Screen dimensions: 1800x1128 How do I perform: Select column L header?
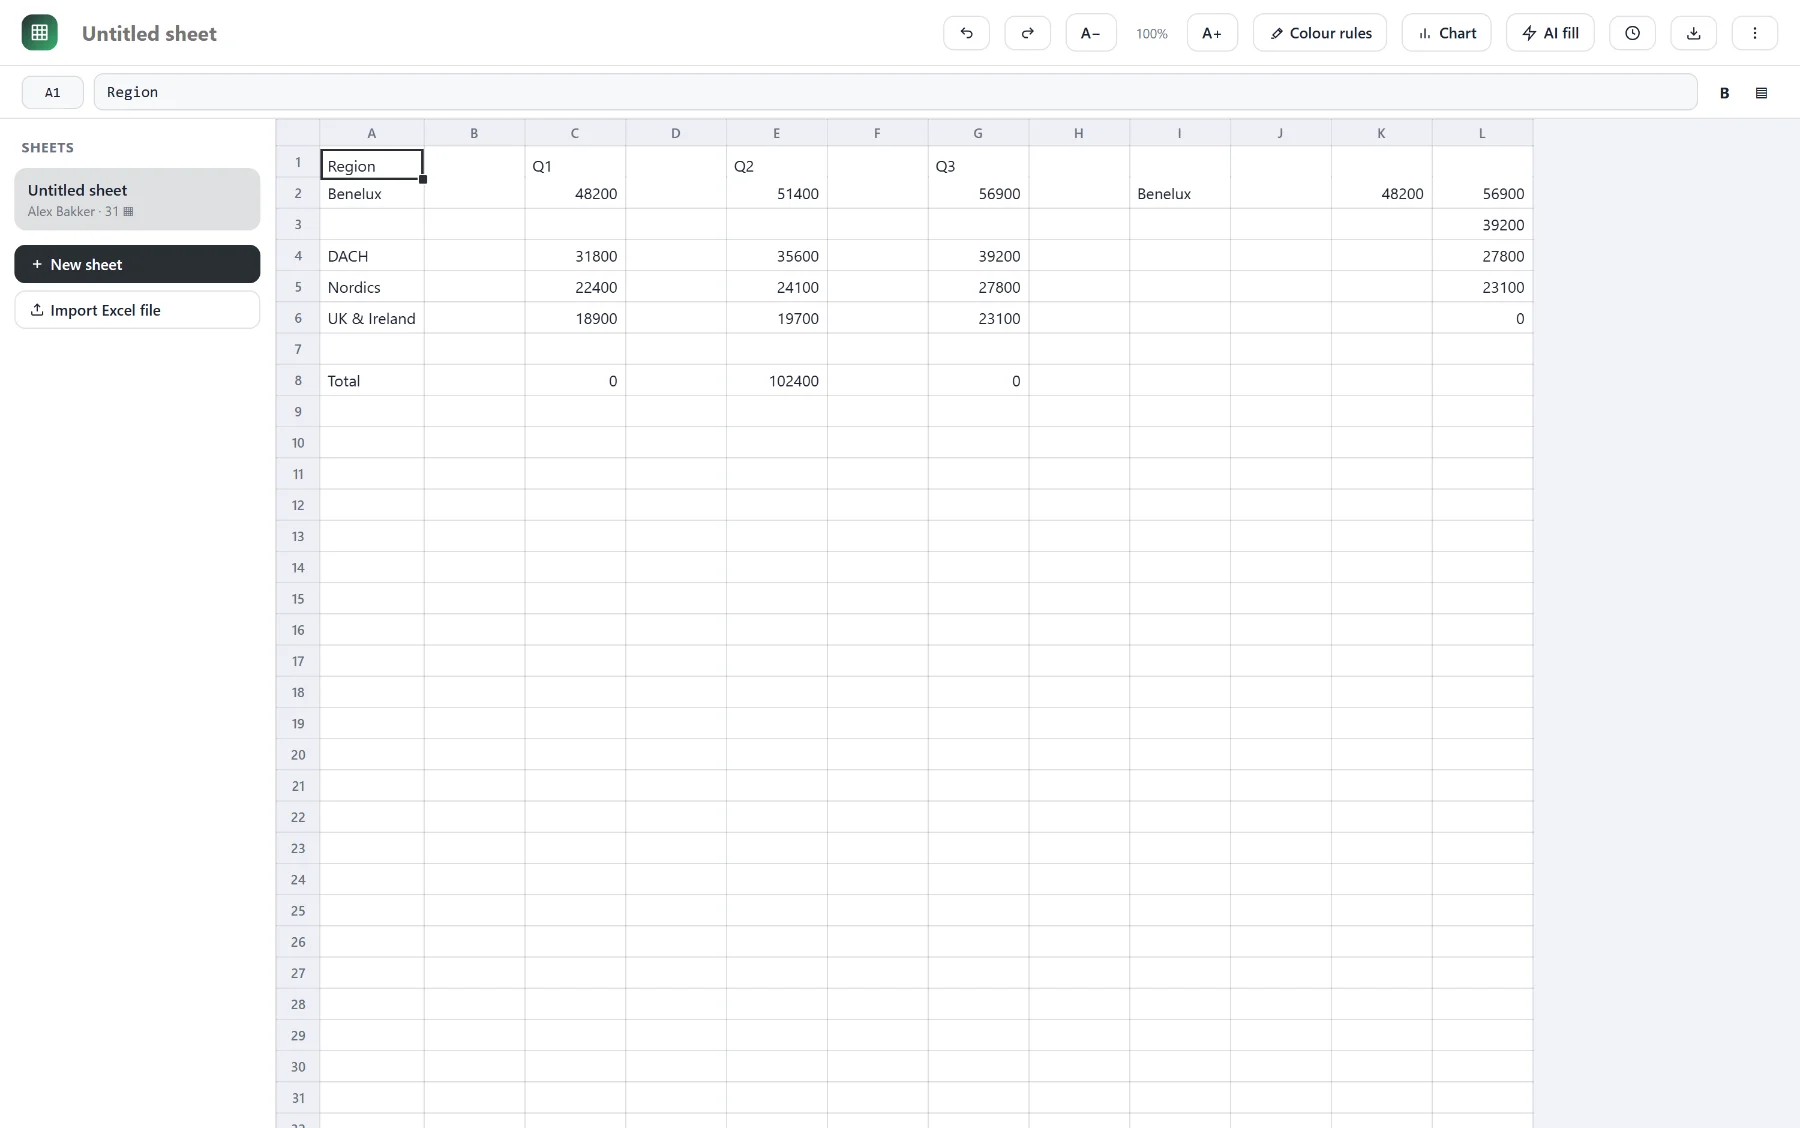pos(1482,133)
